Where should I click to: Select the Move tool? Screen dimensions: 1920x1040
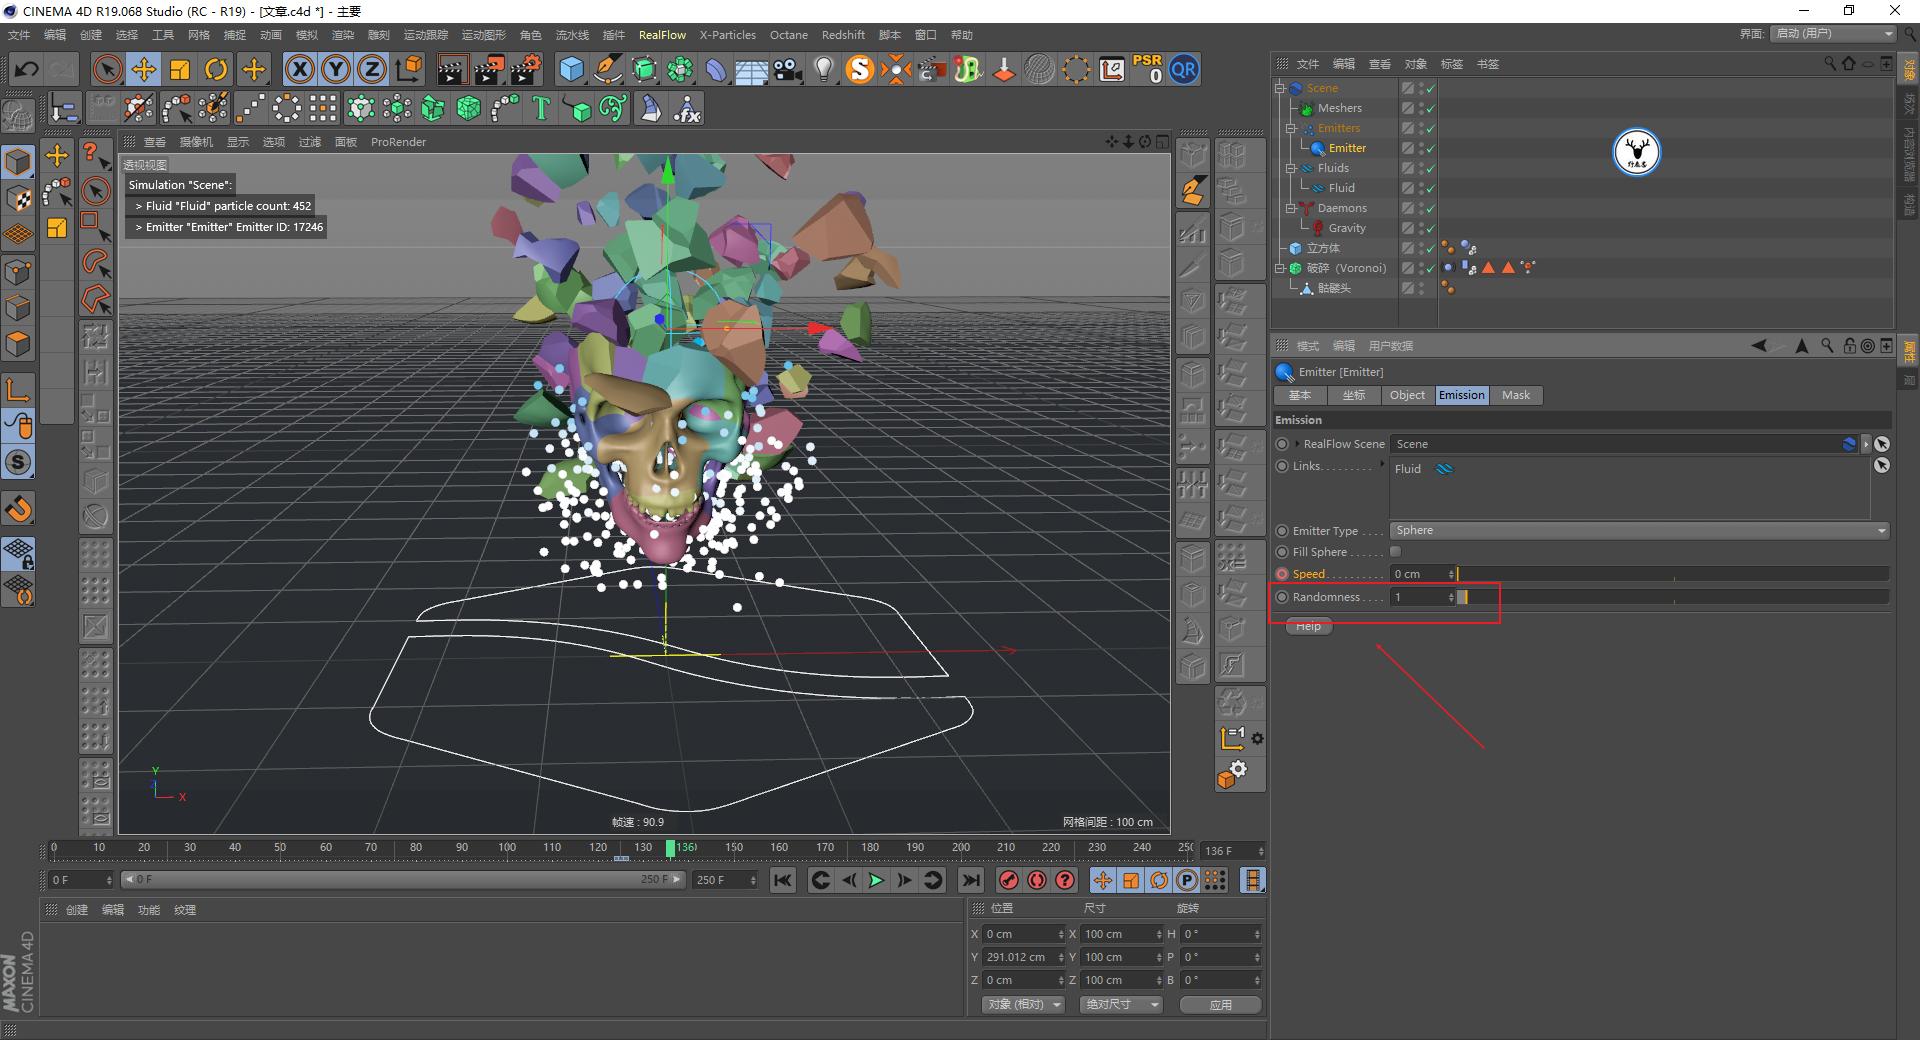tap(144, 69)
